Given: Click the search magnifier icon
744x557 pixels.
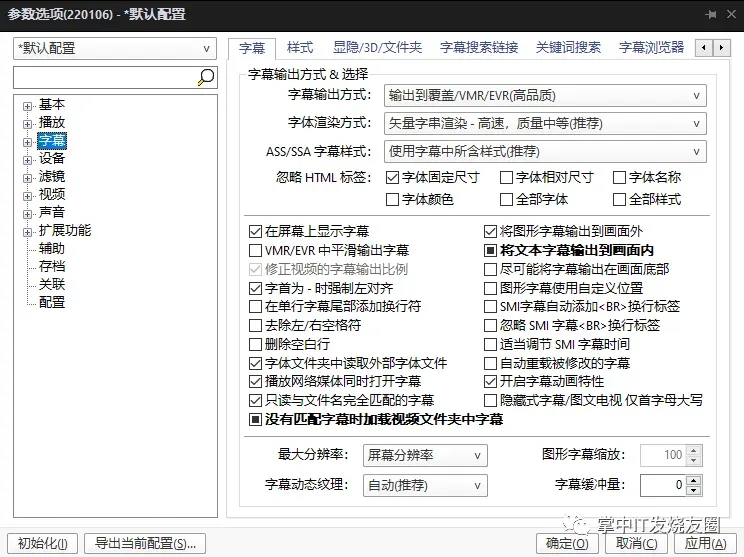Looking at the screenshot, I should point(206,77).
